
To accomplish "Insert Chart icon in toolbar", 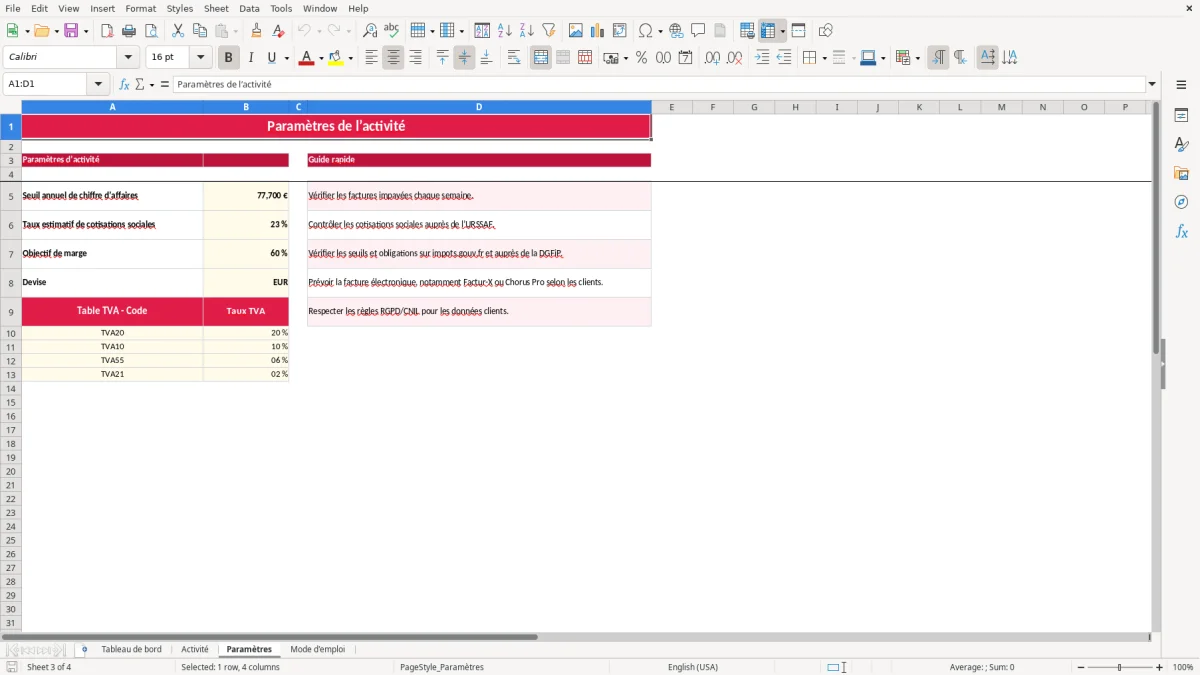I will pos(598,31).
